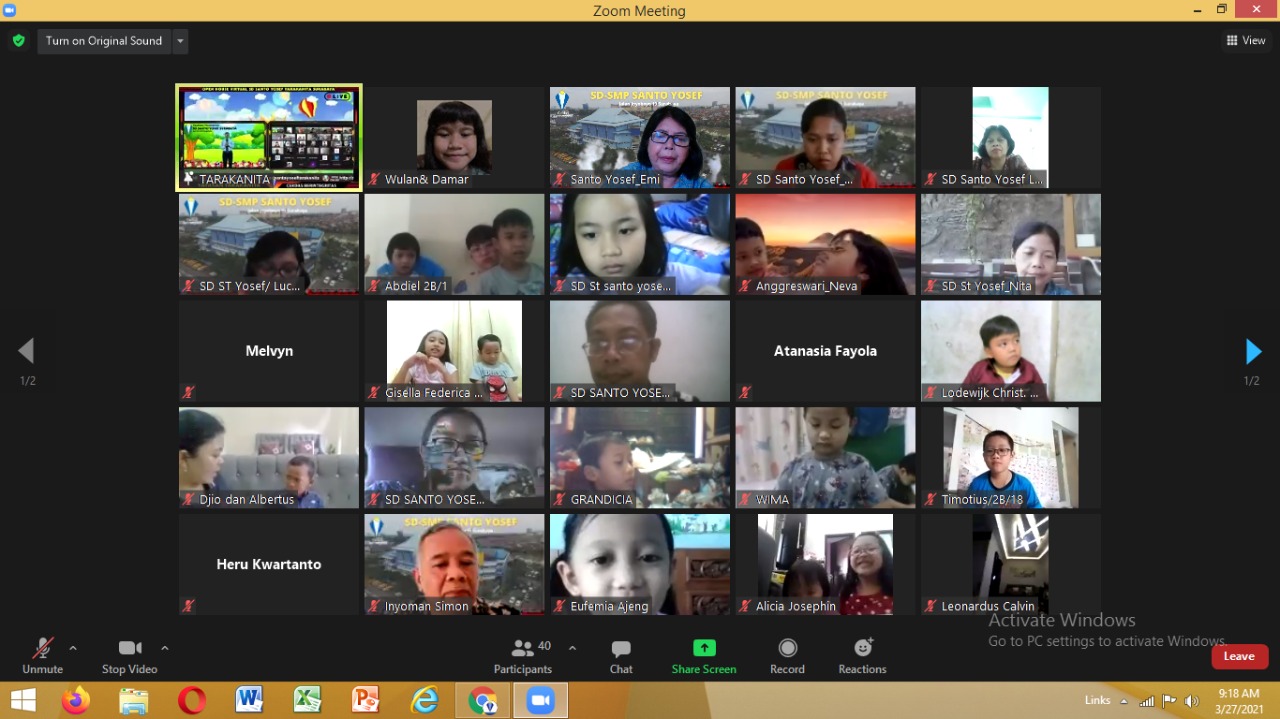
Task: Go to previous gallery page arrow
Action: coord(26,351)
